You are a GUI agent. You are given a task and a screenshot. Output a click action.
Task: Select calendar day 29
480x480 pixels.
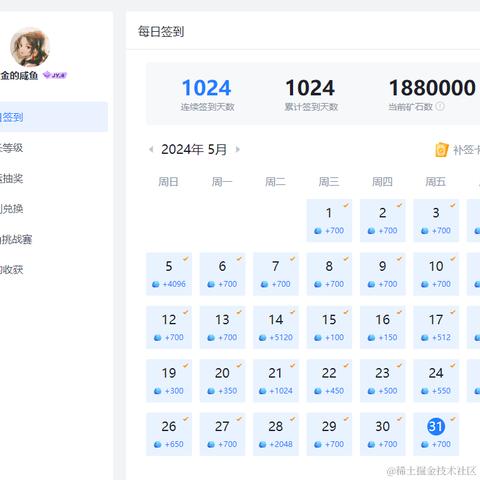click(x=329, y=434)
